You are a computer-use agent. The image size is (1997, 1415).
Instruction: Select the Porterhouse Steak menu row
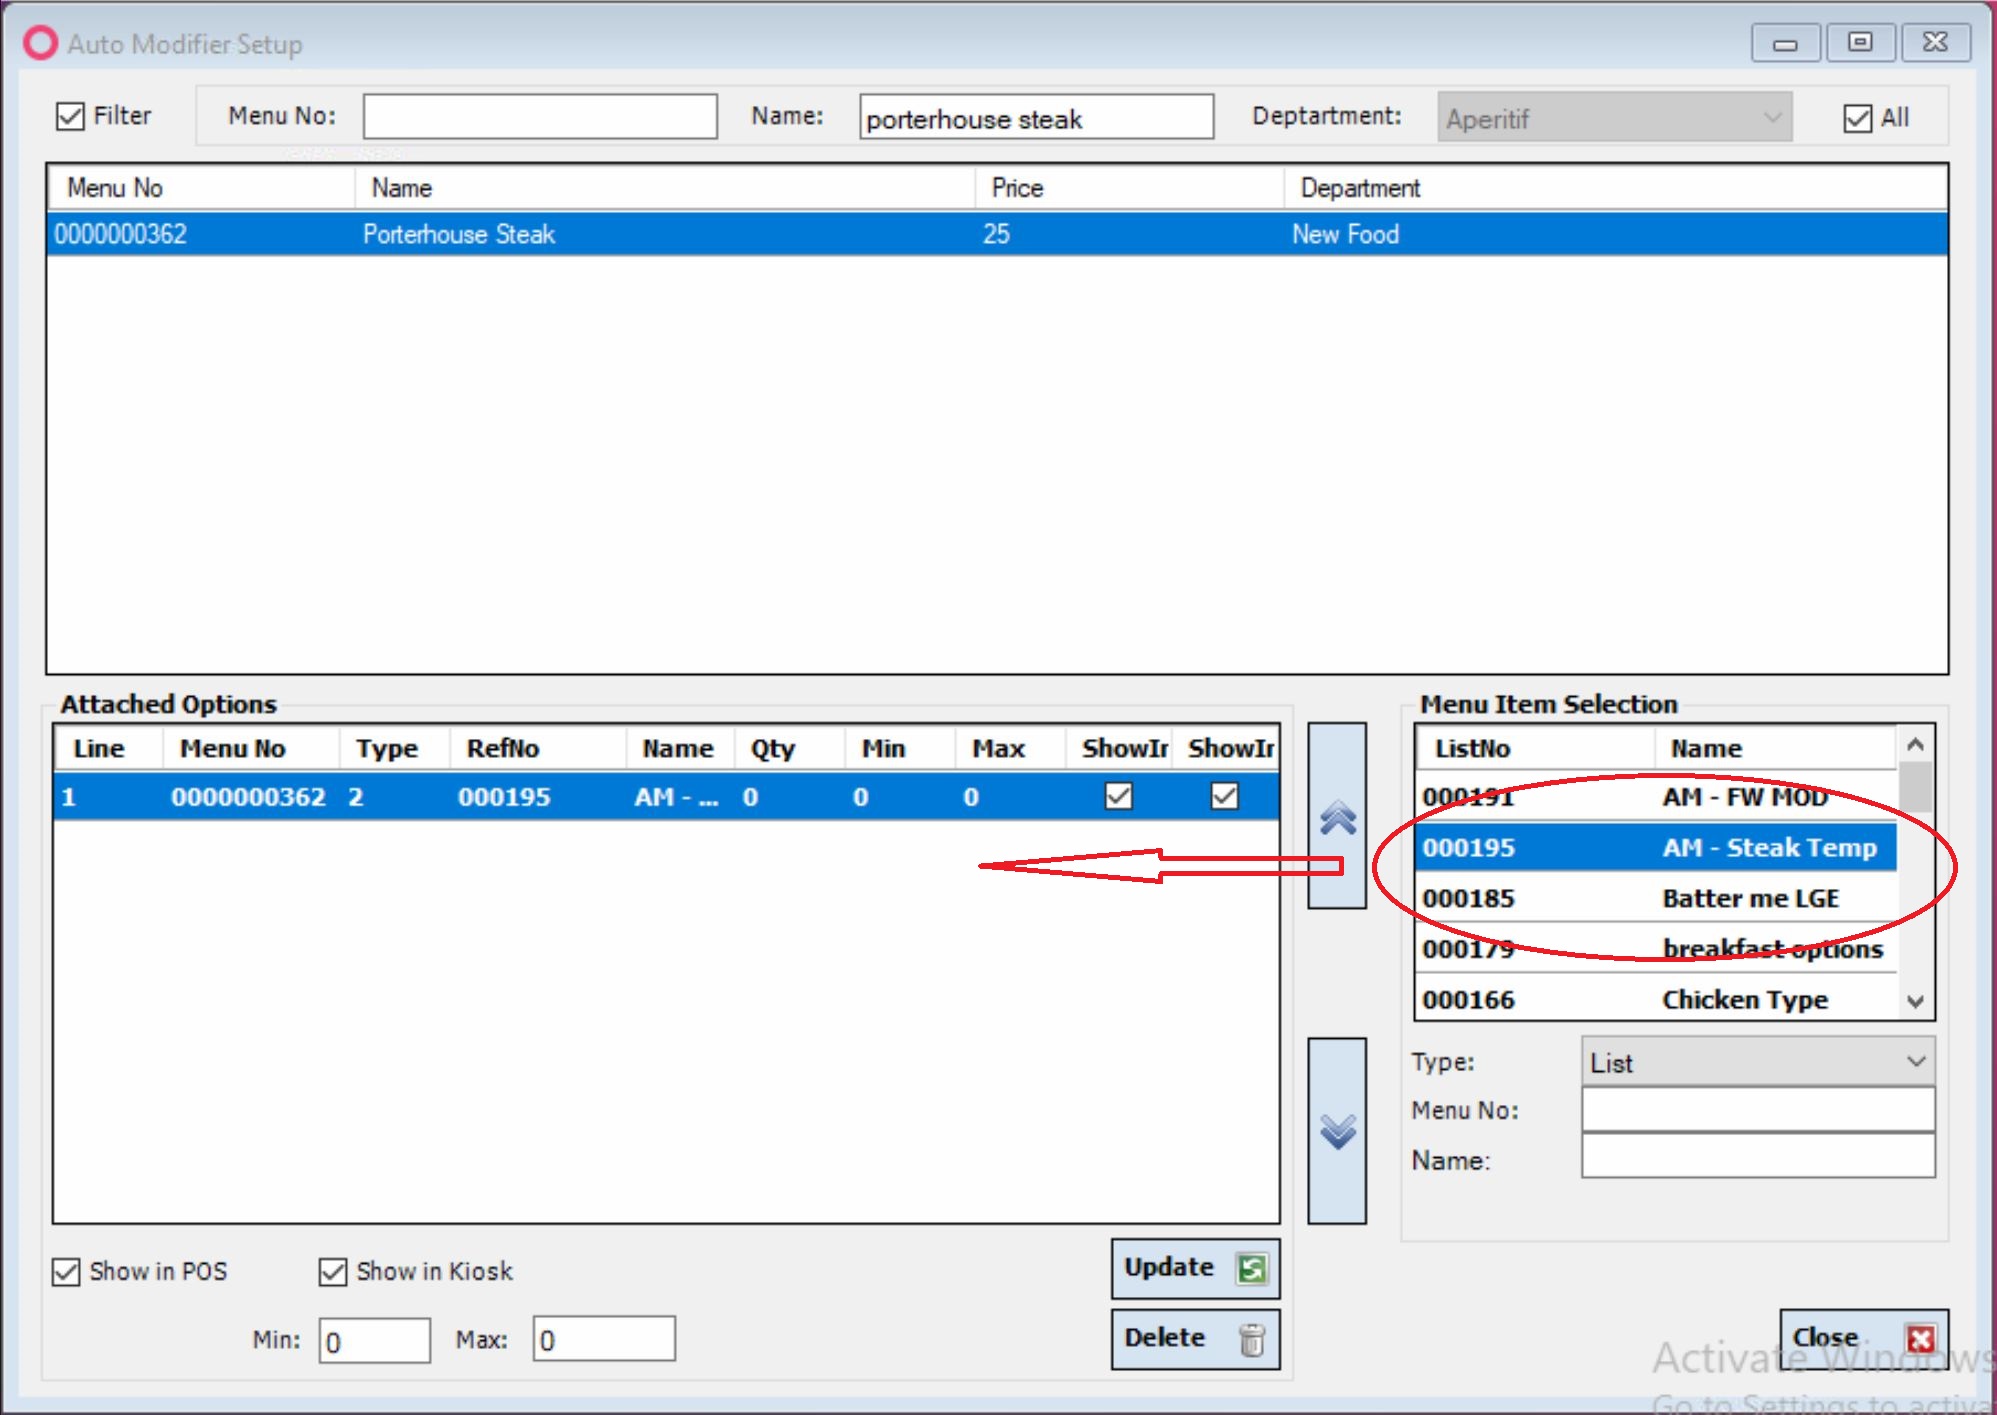[997, 234]
